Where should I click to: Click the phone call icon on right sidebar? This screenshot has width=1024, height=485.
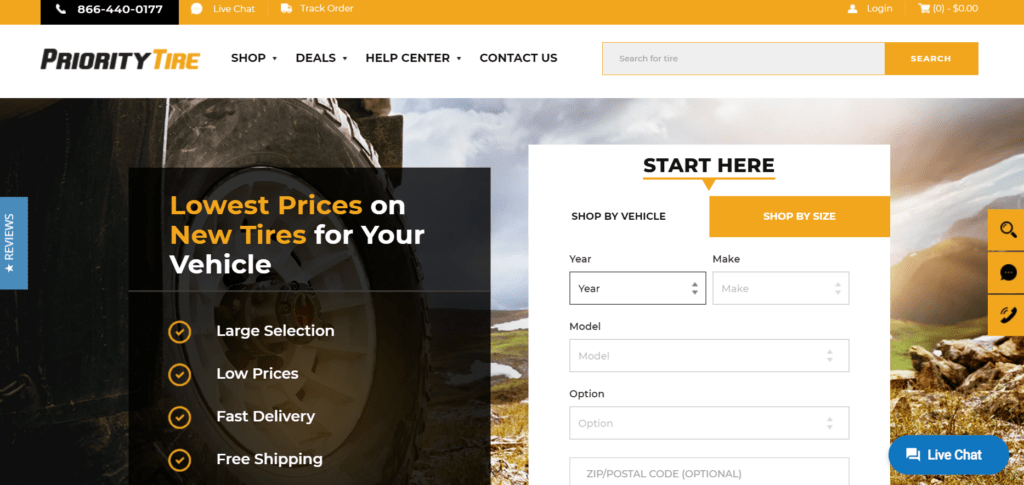click(x=1008, y=315)
